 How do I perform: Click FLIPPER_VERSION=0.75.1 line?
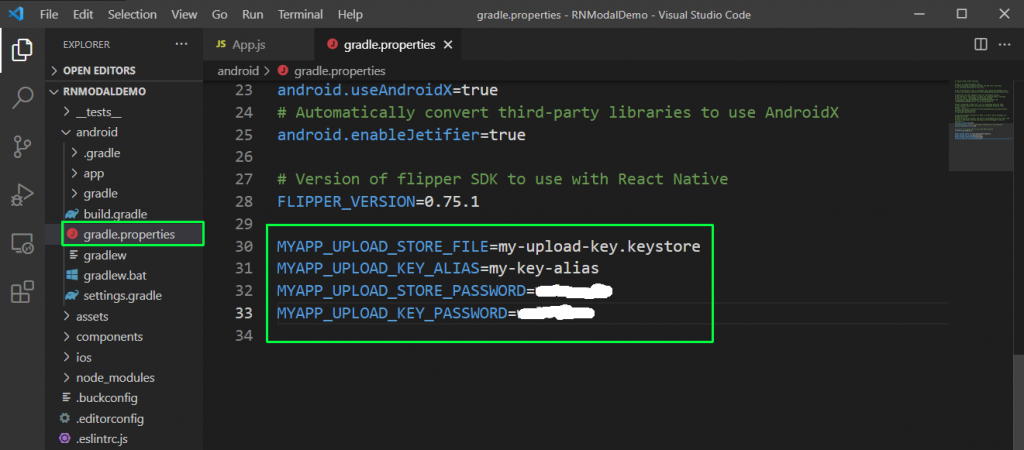(x=378, y=202)
